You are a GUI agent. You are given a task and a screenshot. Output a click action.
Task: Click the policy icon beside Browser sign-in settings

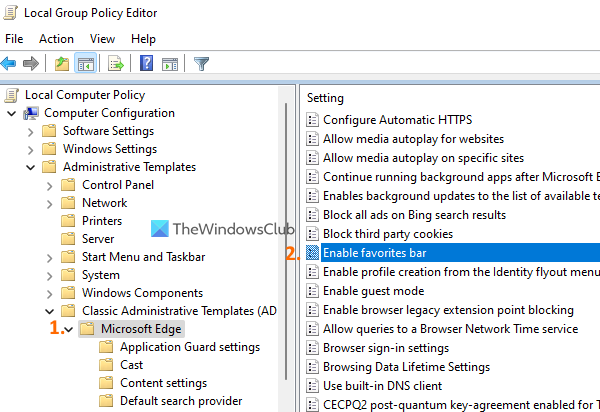313,348
